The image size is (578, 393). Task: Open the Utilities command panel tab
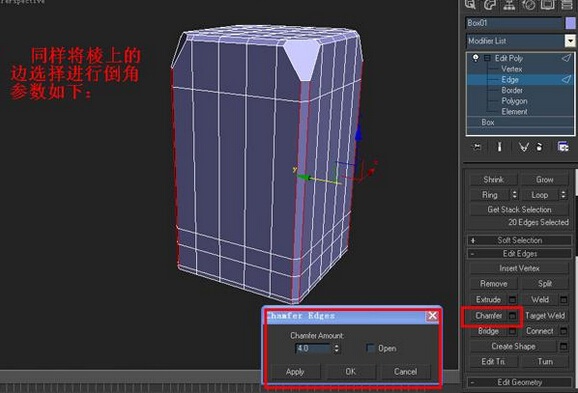pos(567,5)
